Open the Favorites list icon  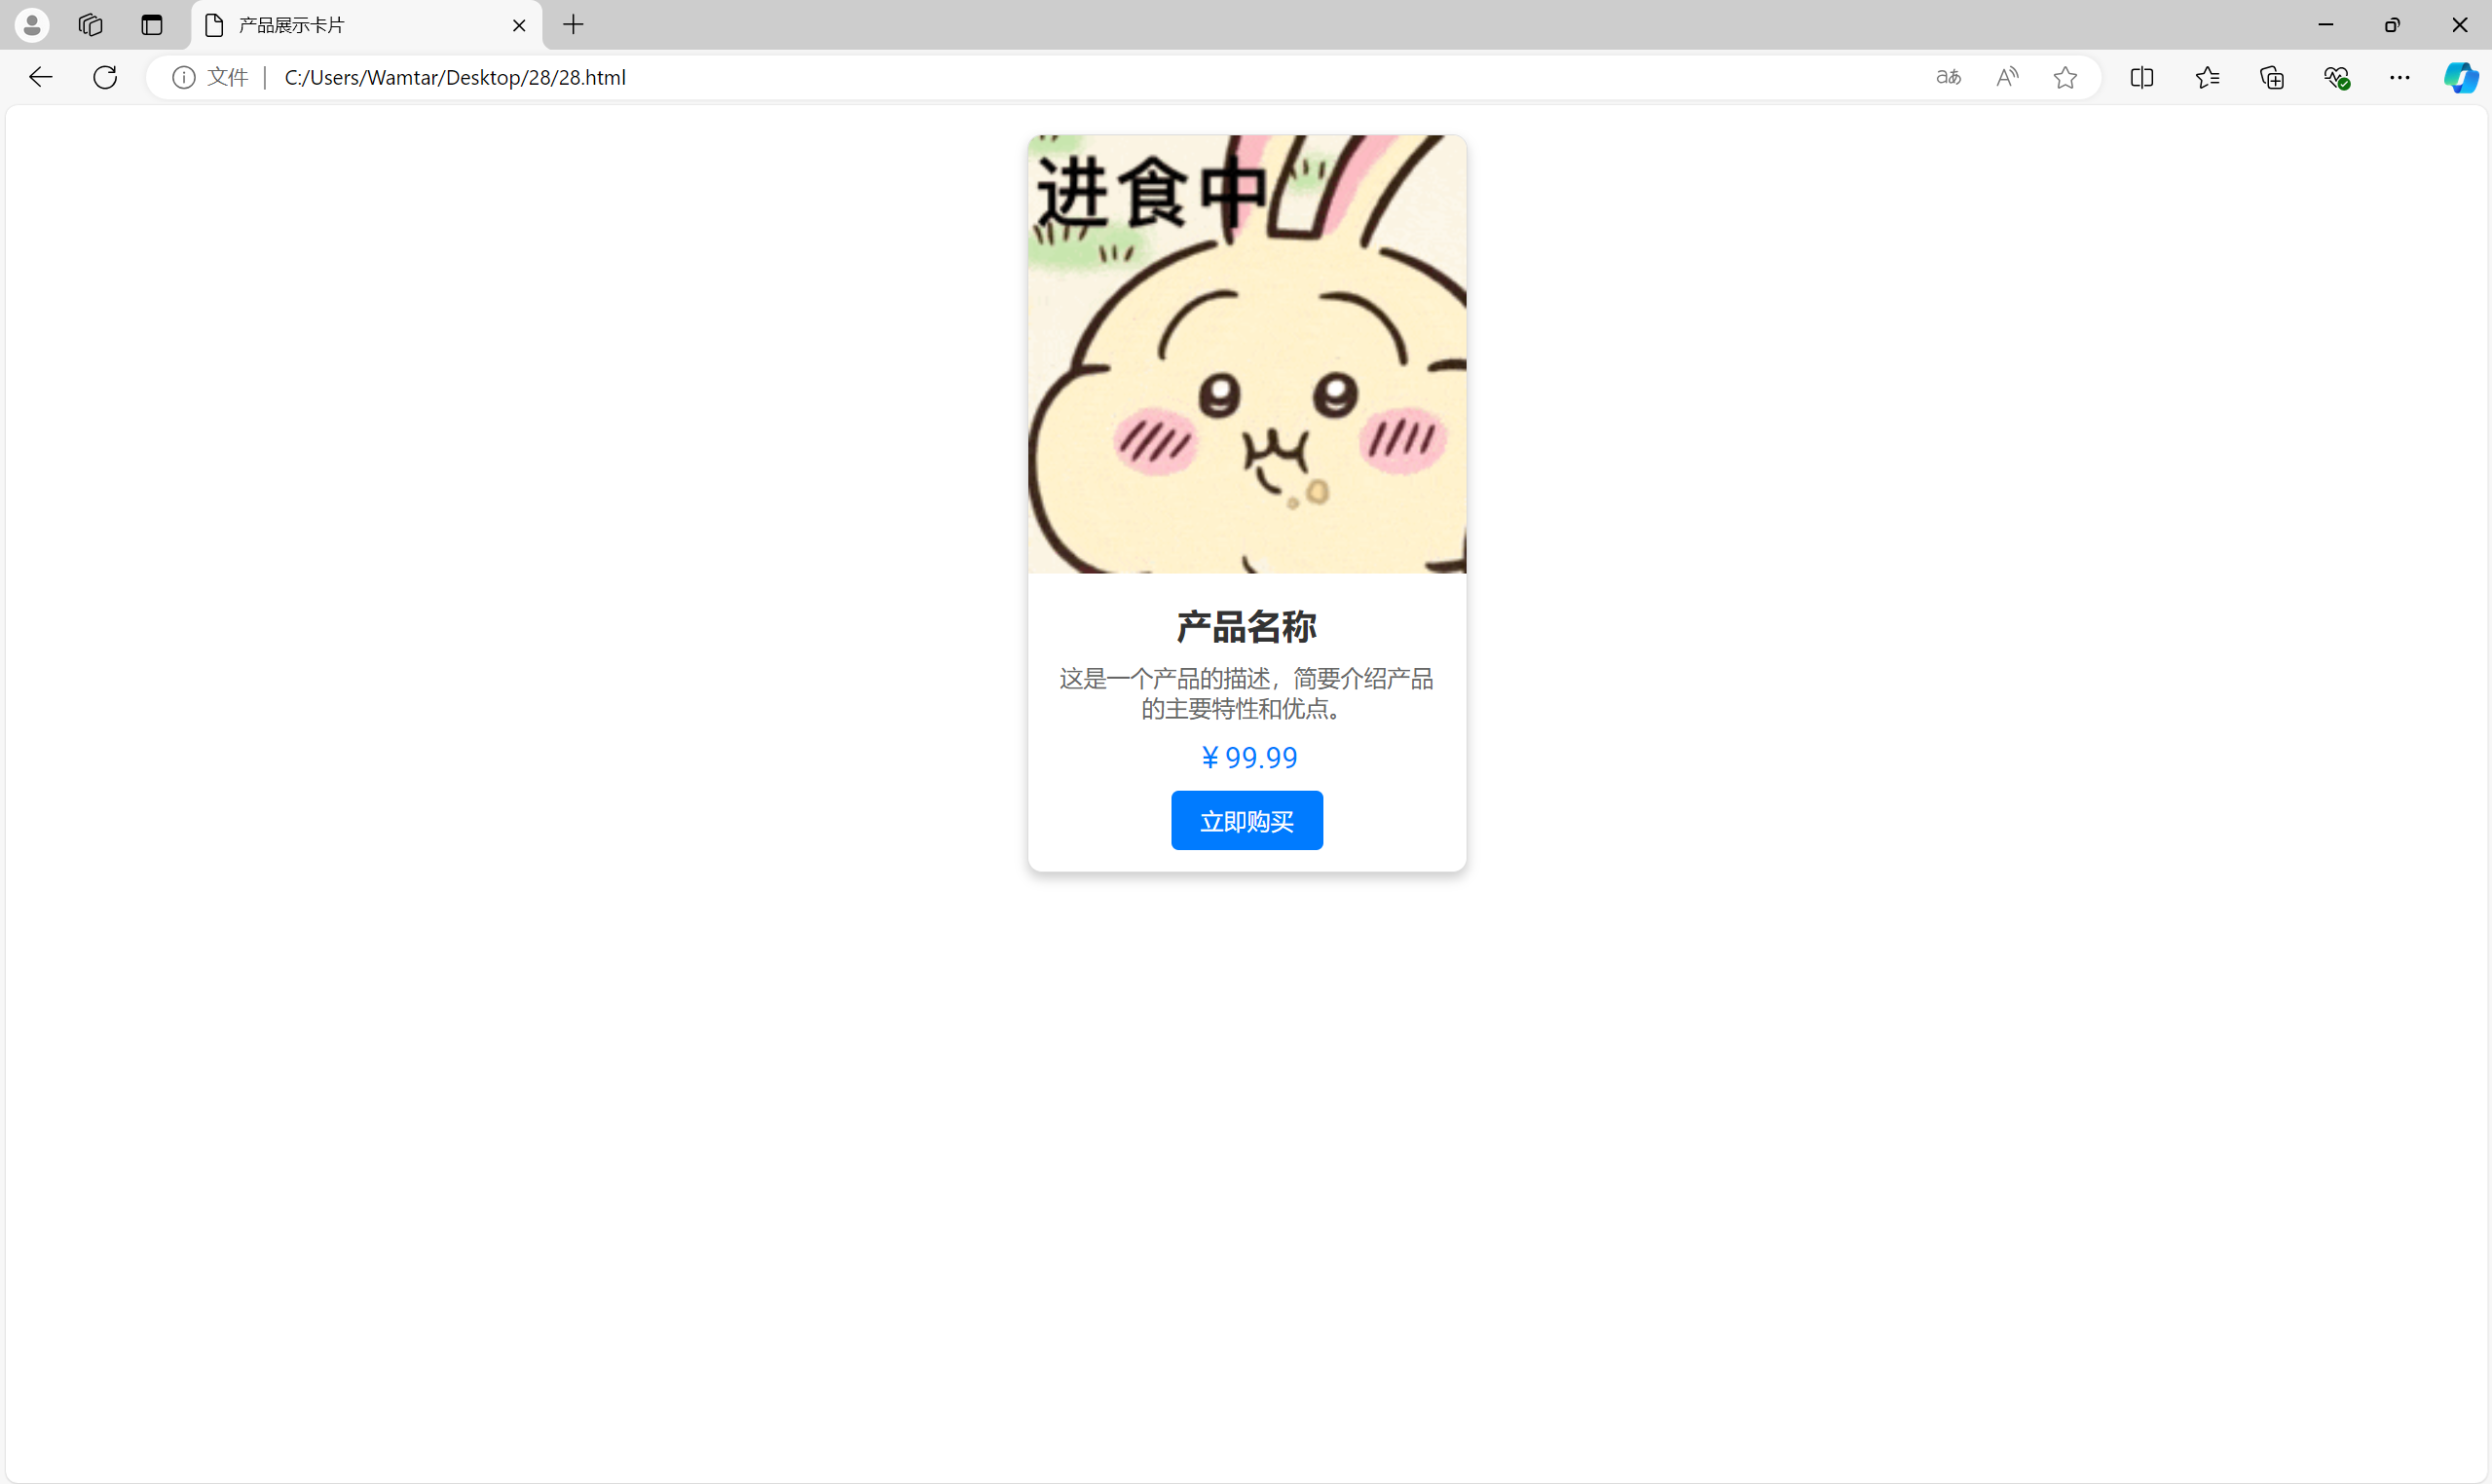pyautogui.click(x=2207, y=77)
